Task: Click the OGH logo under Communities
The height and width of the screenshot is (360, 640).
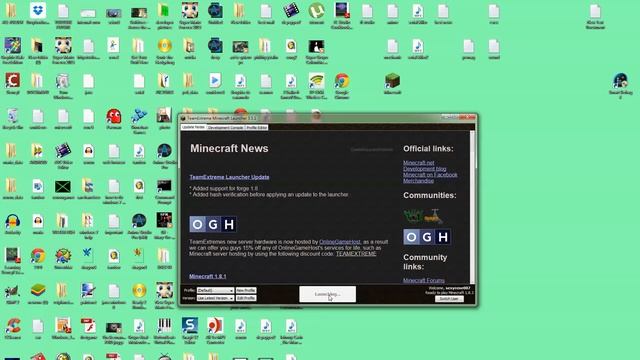Action: tap(427, 237)
